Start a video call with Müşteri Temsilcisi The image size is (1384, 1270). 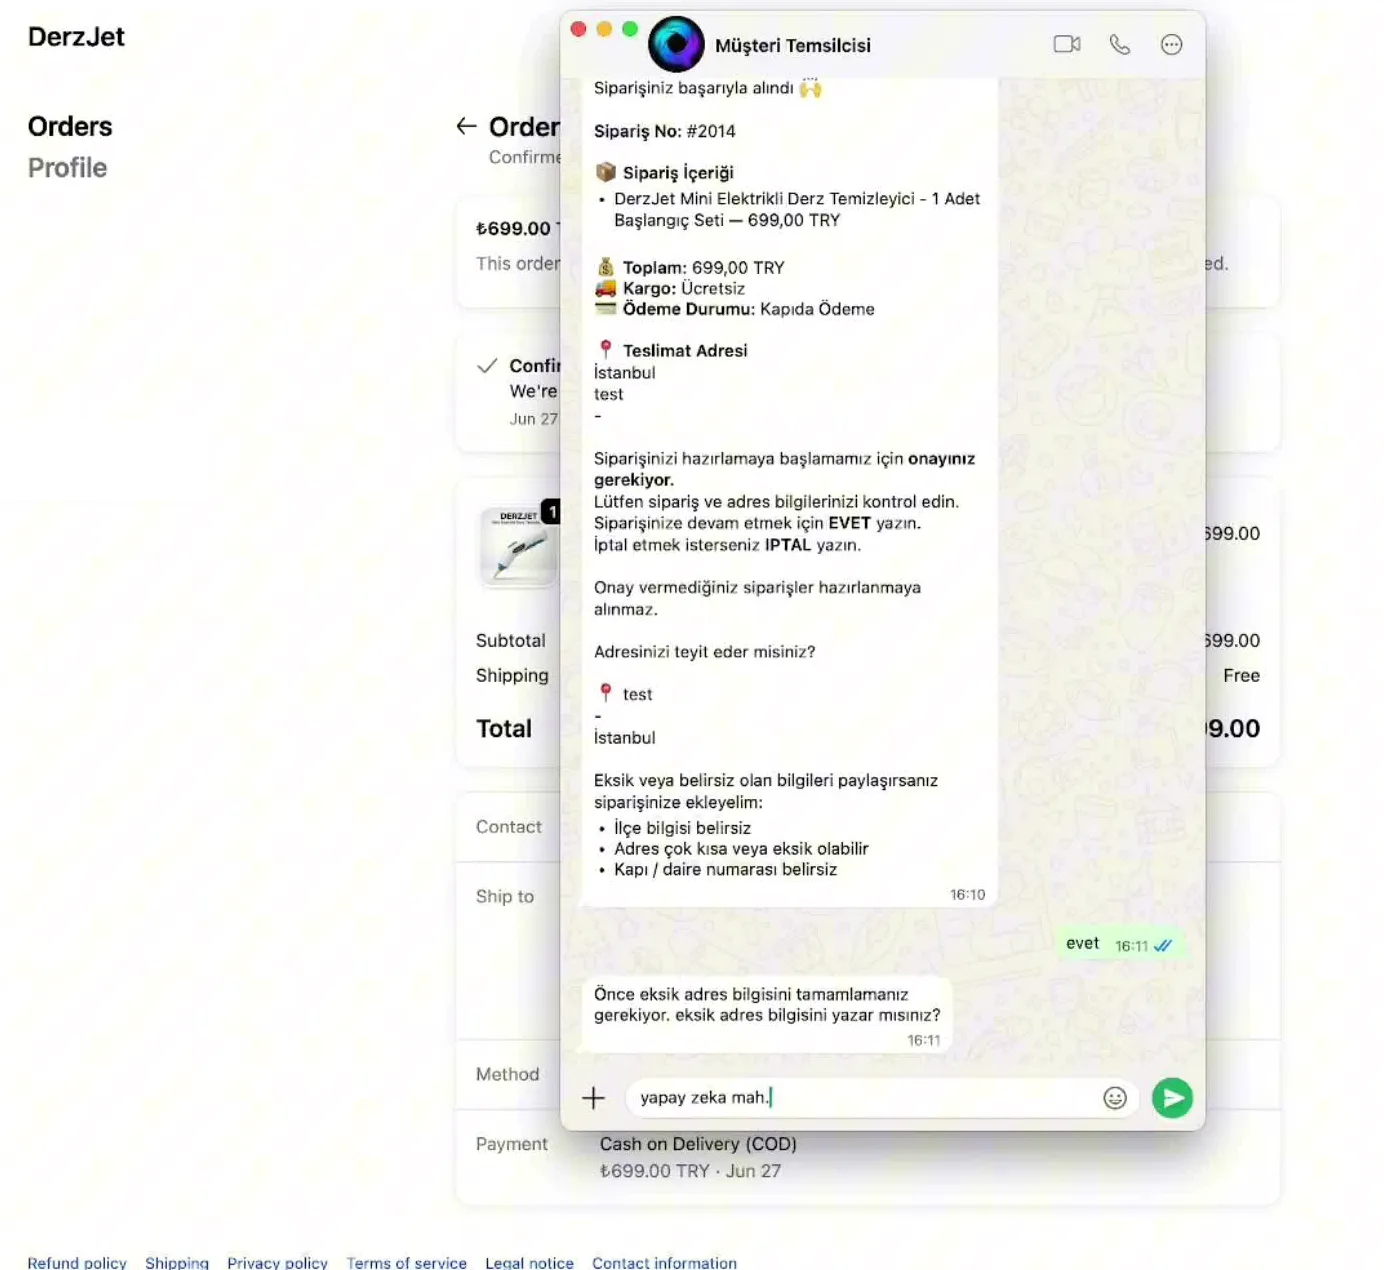pyautogui.click(x=1067, y=44)
